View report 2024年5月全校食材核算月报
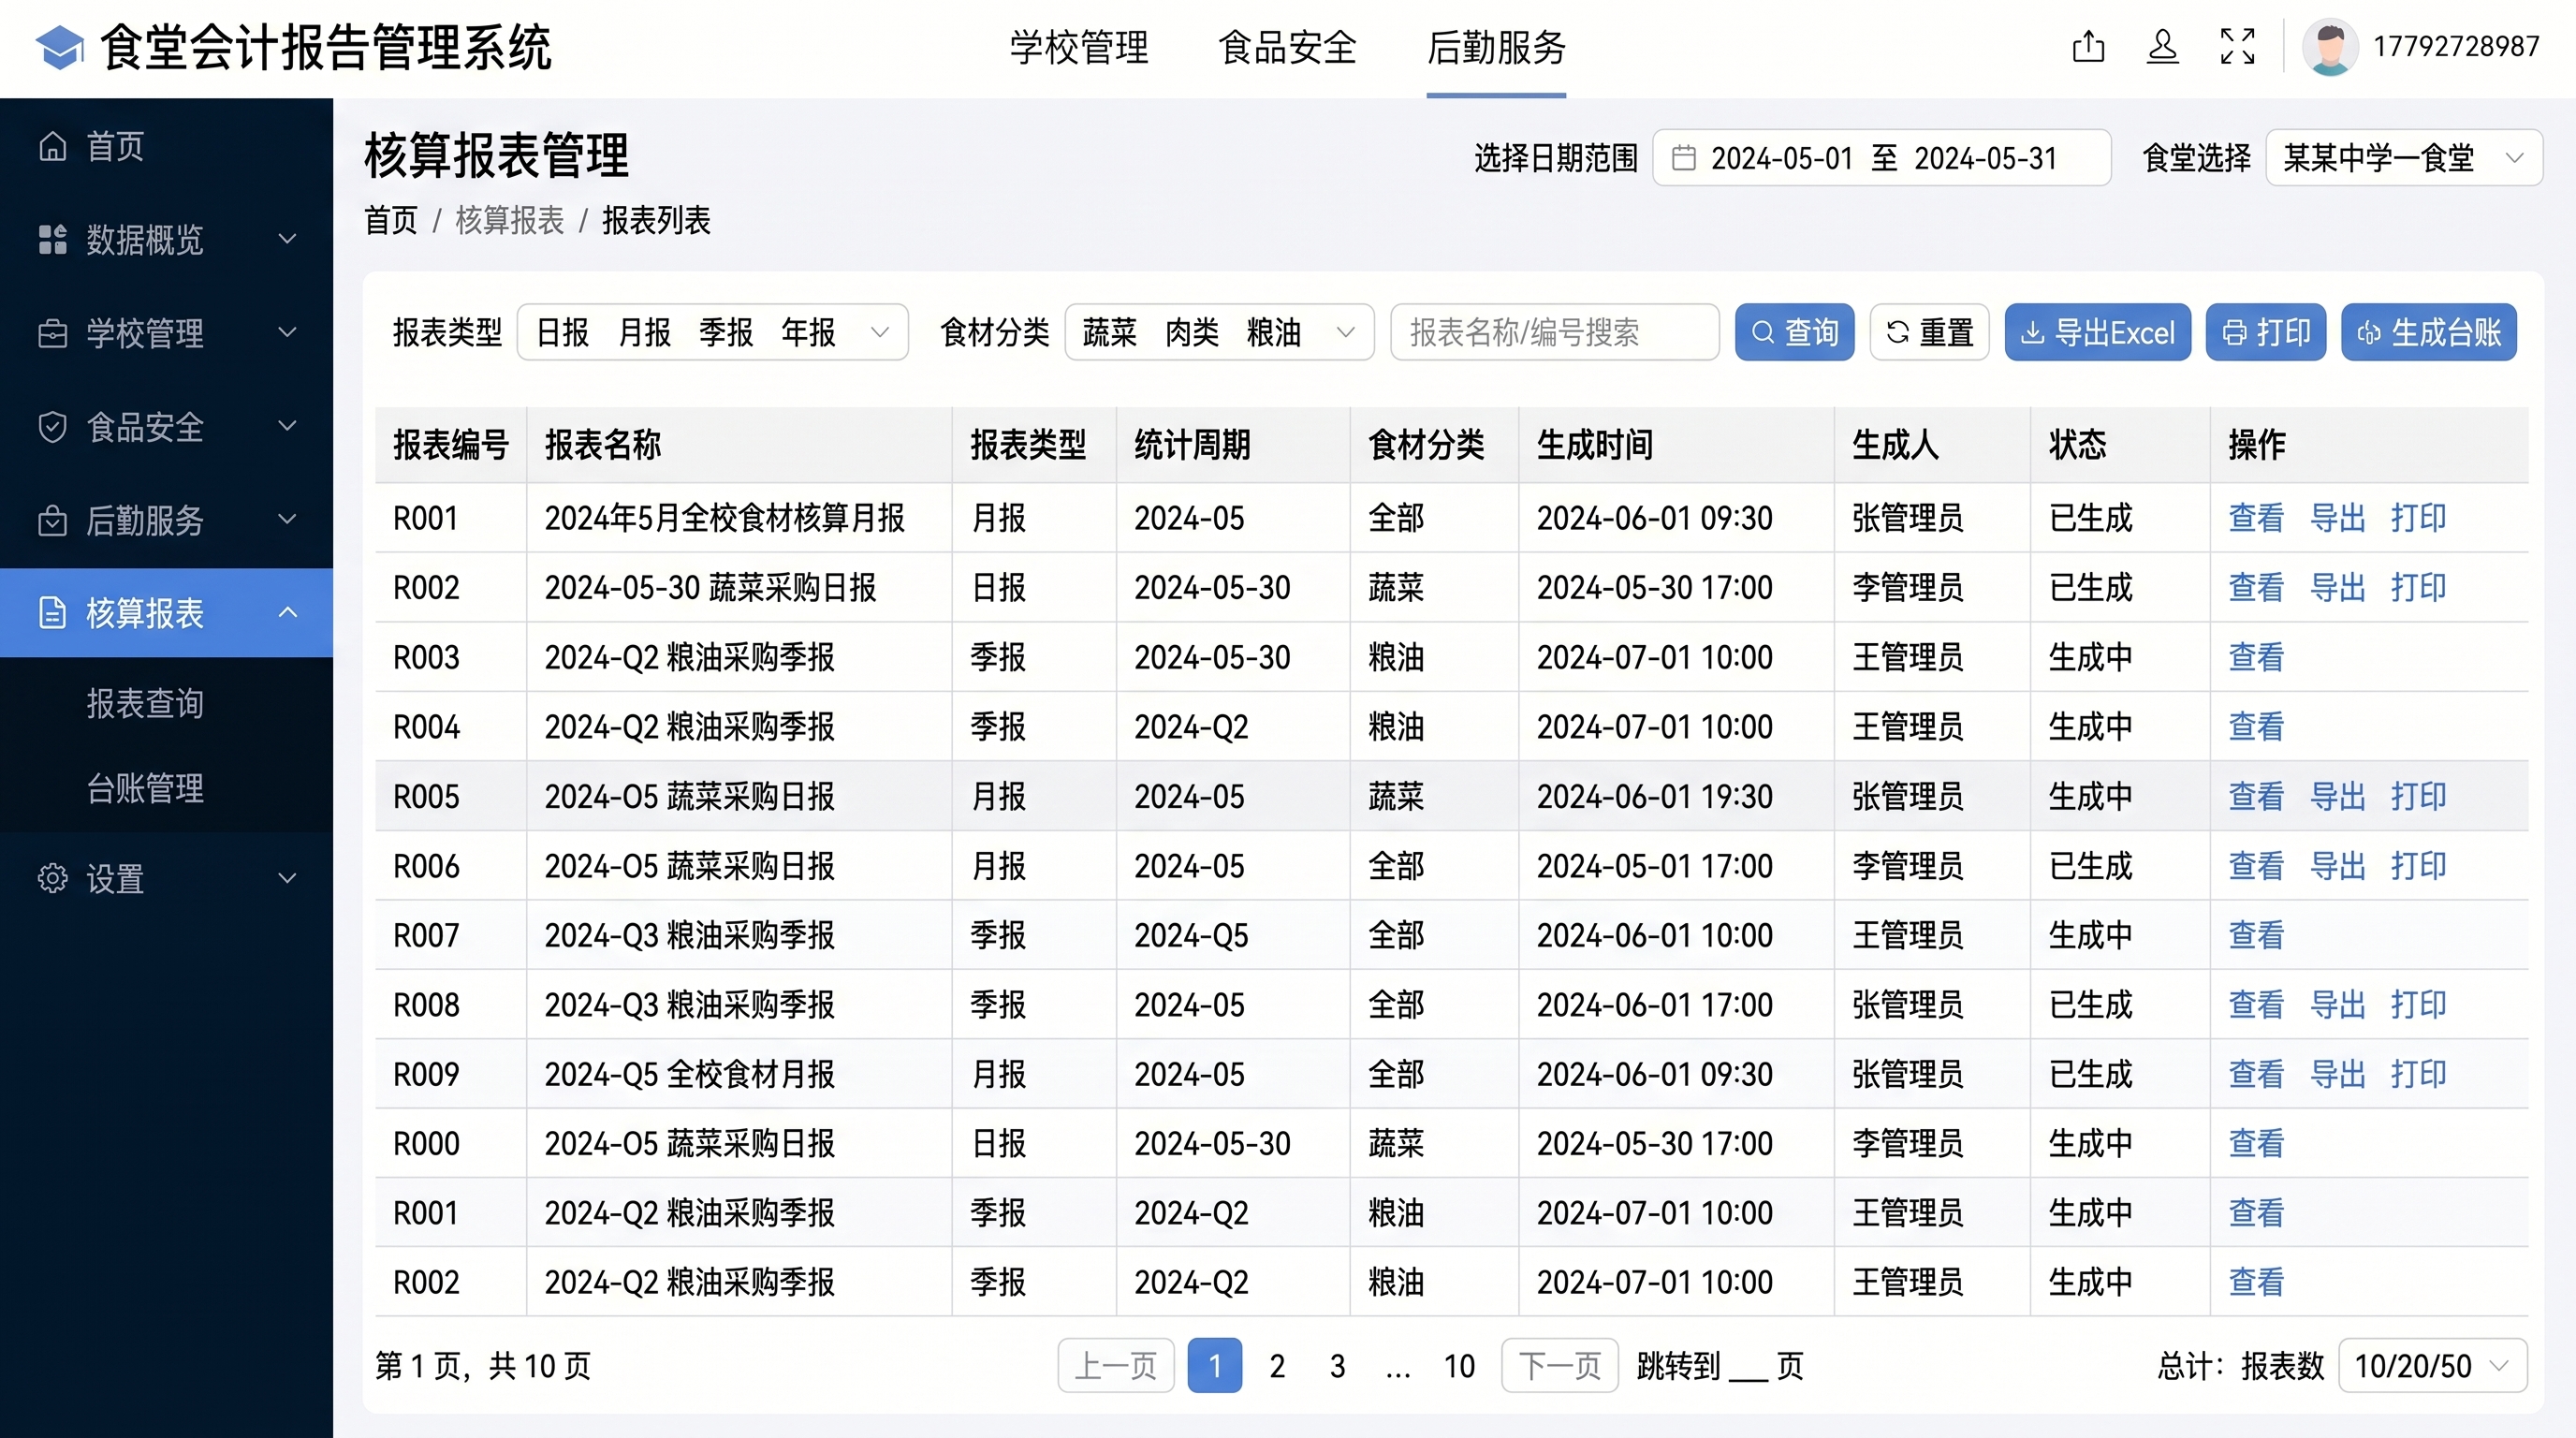The height and width of the screenshot is (1438, 2576). tap(2256, 518)
